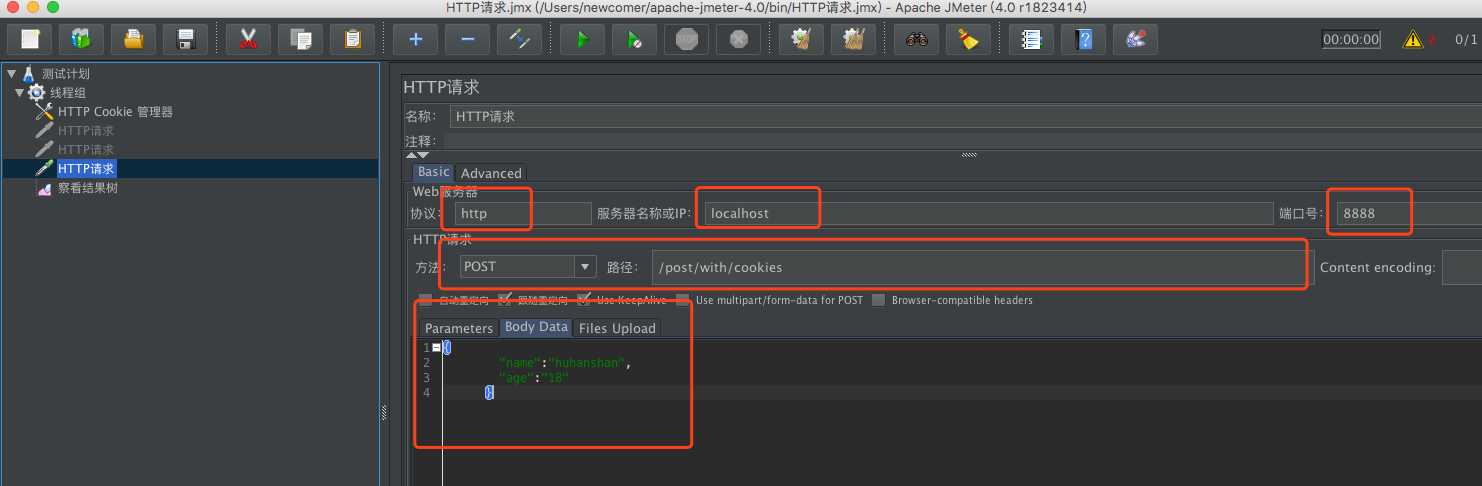Open the Parameters tab
Viewport: 1482px width, 486px height.
459,328
